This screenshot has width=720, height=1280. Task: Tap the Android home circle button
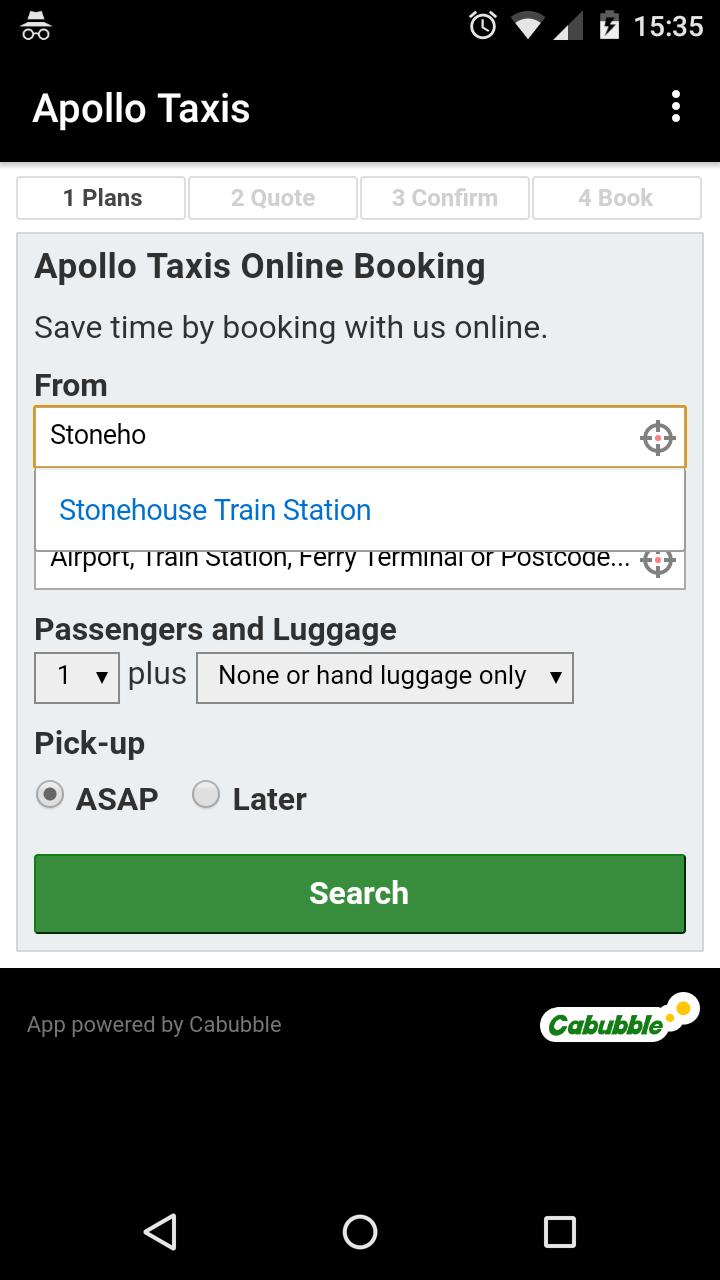click(360, 1231)
